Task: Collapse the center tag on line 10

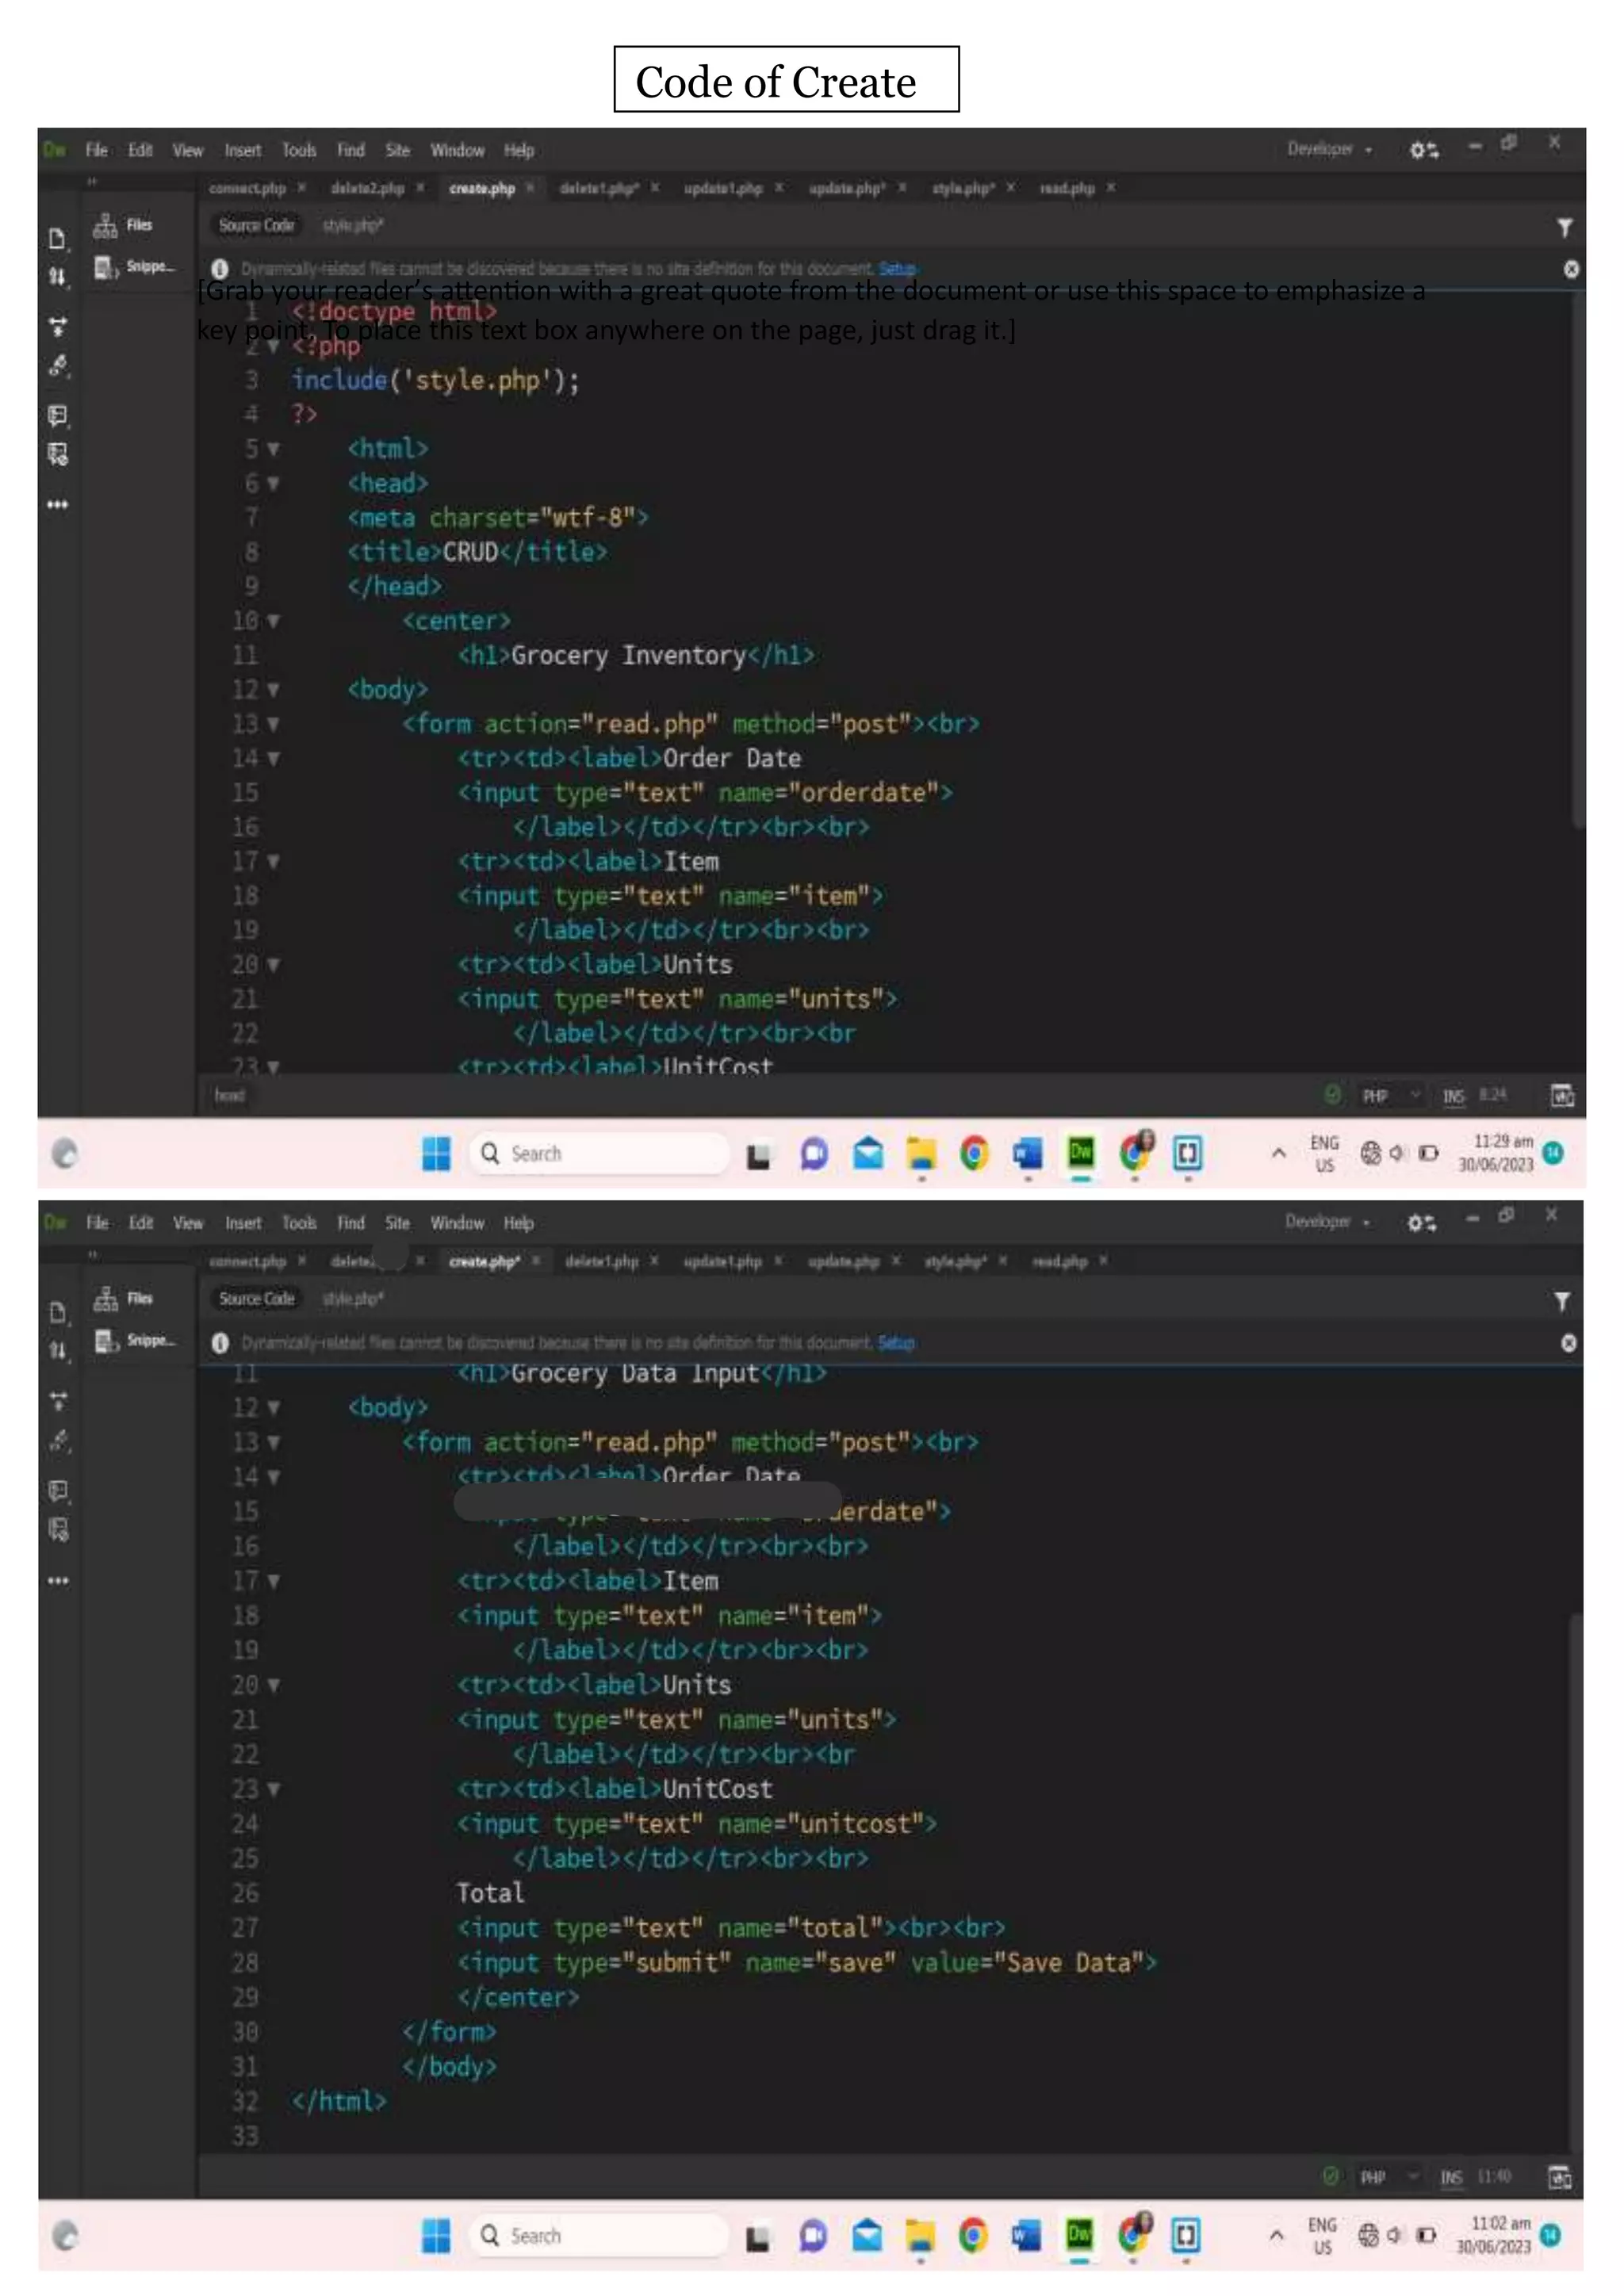Action: [x=274, y=622]
